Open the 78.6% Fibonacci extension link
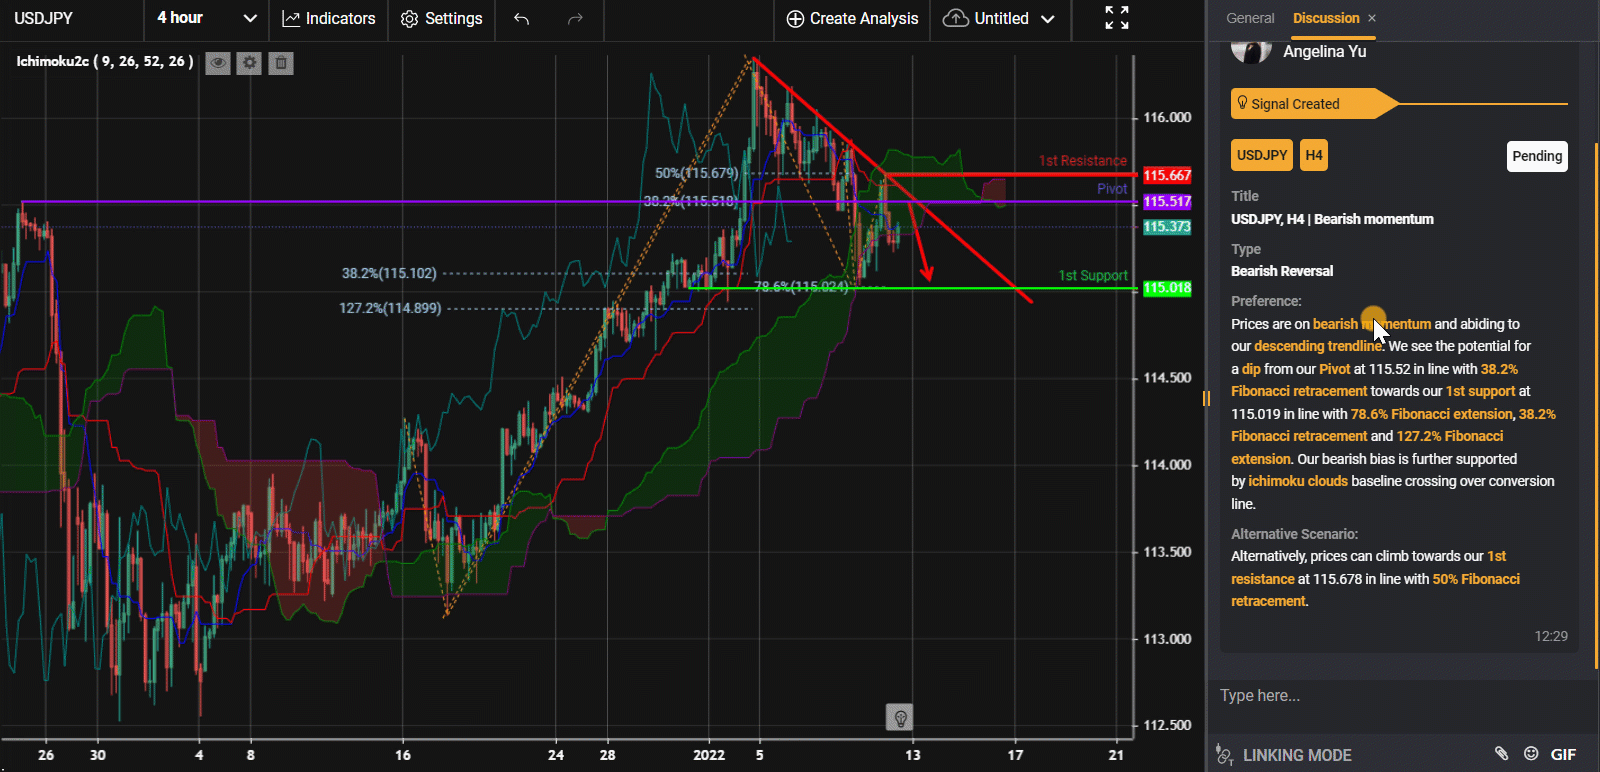Screen dimensions: 1600x772 1432,414
